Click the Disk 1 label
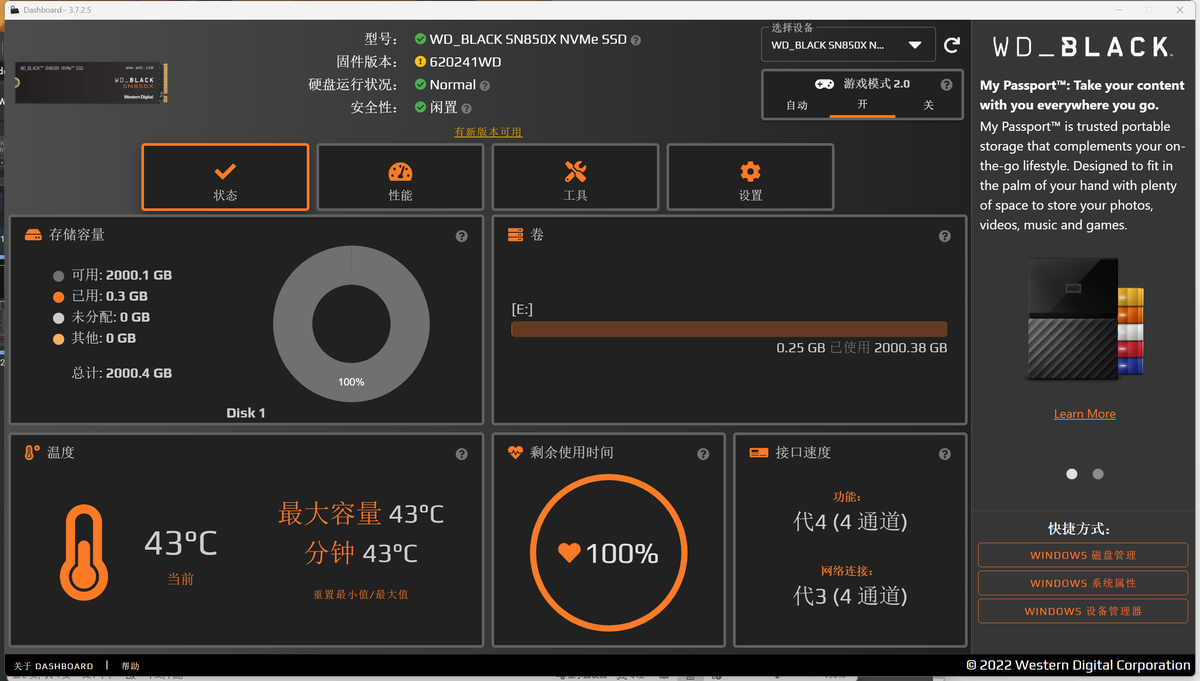Viewport: 1200px width, 681px height. pos(246,413)
